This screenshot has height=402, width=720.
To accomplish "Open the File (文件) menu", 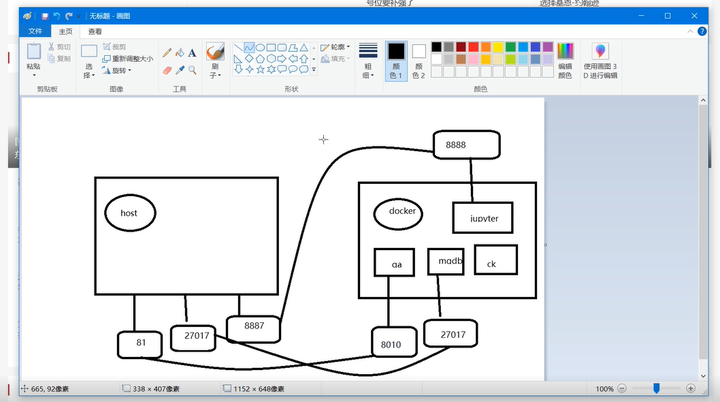I will click(x=35, y=31).
